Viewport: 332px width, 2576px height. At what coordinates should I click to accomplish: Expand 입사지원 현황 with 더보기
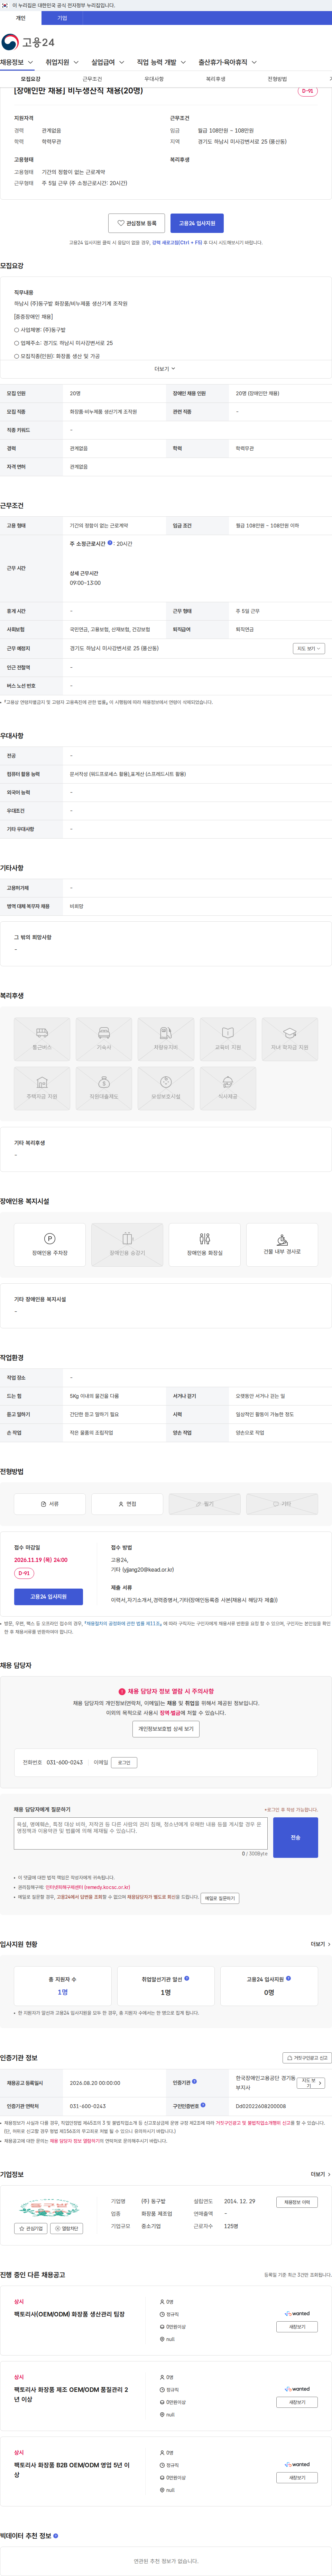tap(320, 1944)
